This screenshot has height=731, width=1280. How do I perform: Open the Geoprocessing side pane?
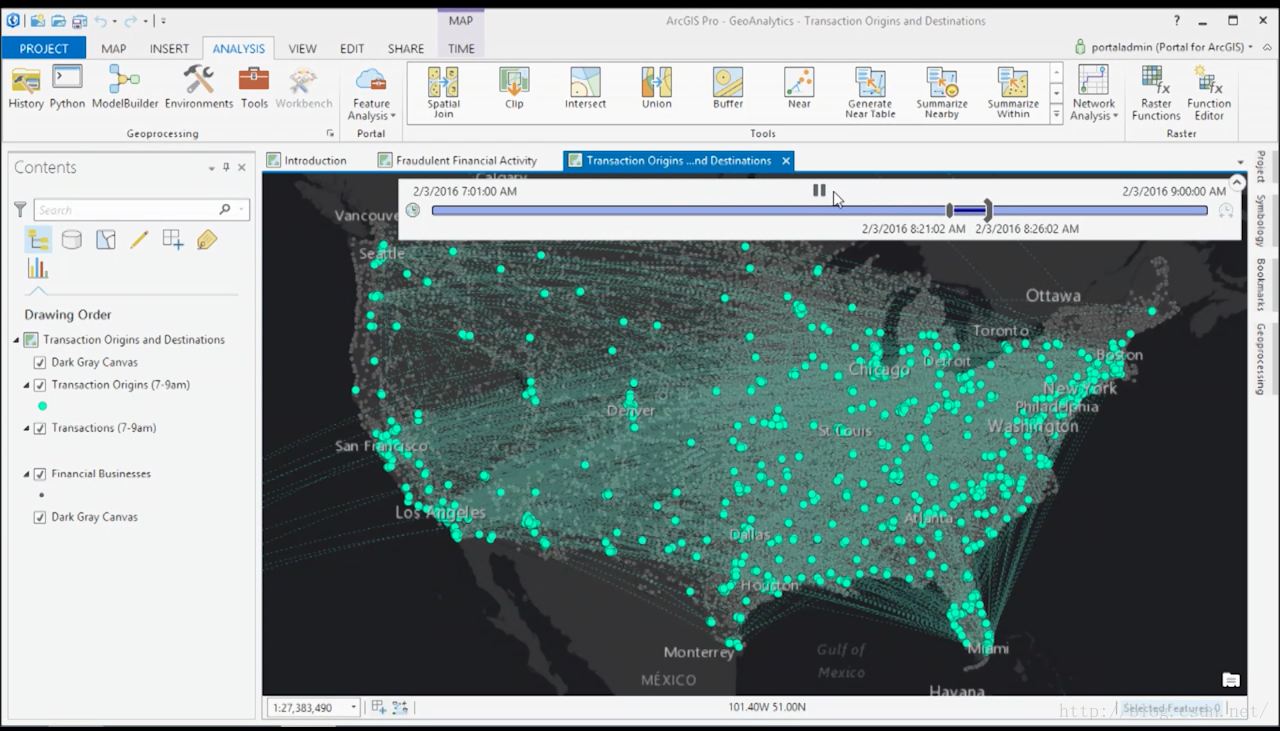click(x=1261, y=359)
